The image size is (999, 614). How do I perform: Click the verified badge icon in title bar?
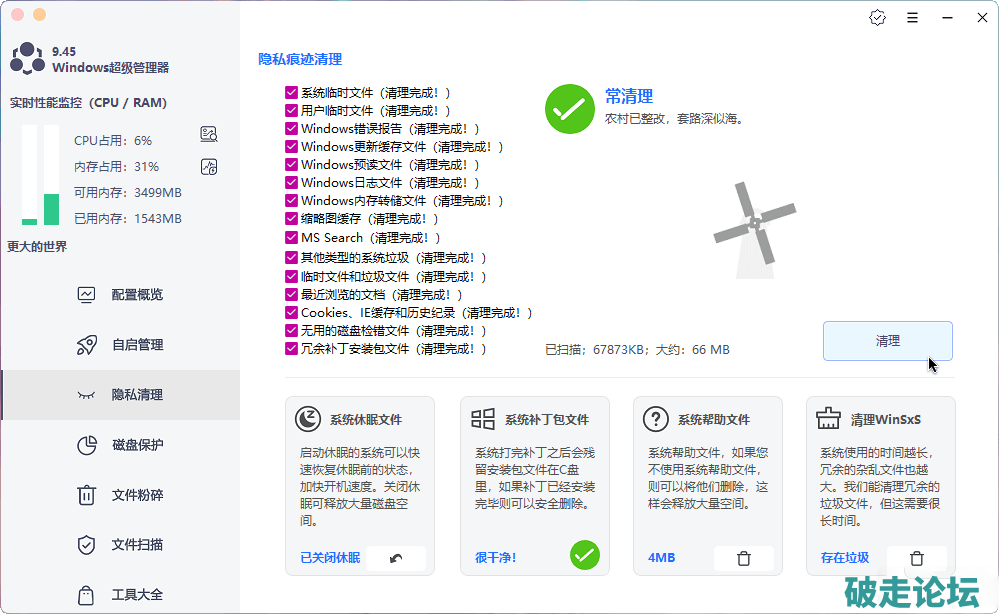click(878, 18)
